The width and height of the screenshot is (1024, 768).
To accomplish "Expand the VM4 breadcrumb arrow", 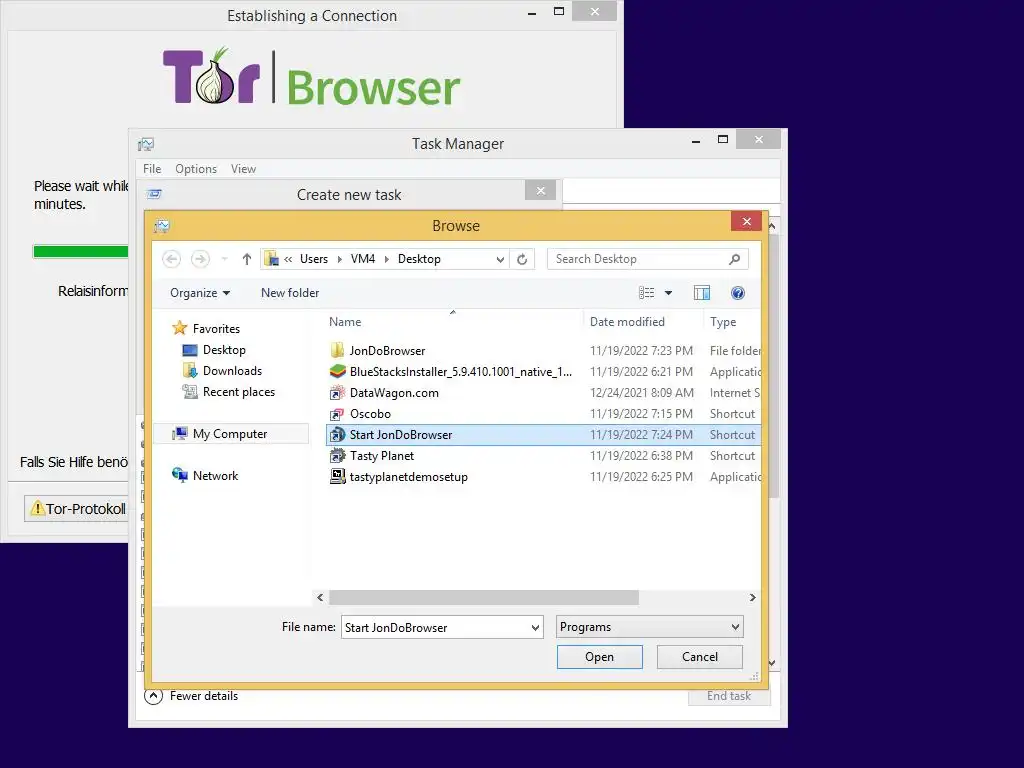I will [x=386, y=259].
